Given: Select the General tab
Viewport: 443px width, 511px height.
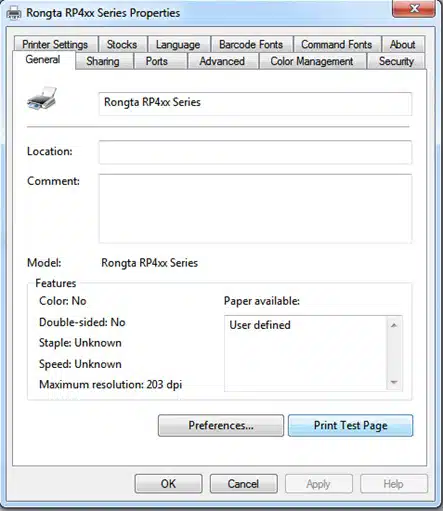Looking at the screenshot, I should tap(43, 60).
